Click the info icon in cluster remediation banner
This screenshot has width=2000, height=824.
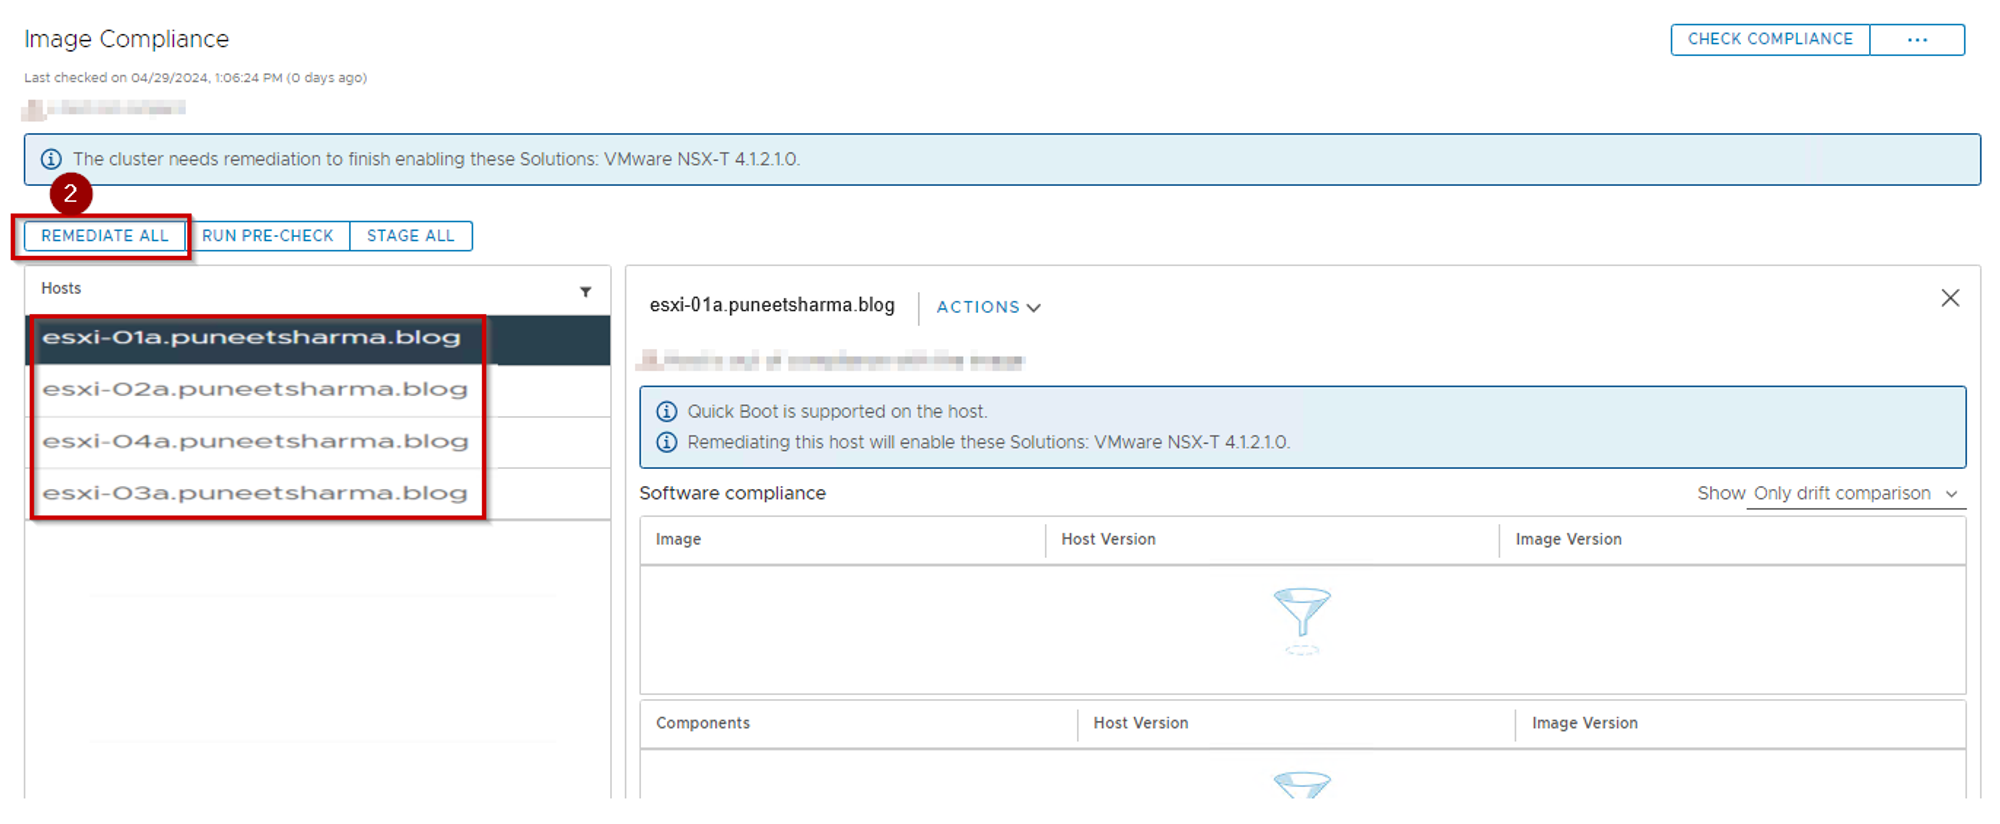pos(51,159)
